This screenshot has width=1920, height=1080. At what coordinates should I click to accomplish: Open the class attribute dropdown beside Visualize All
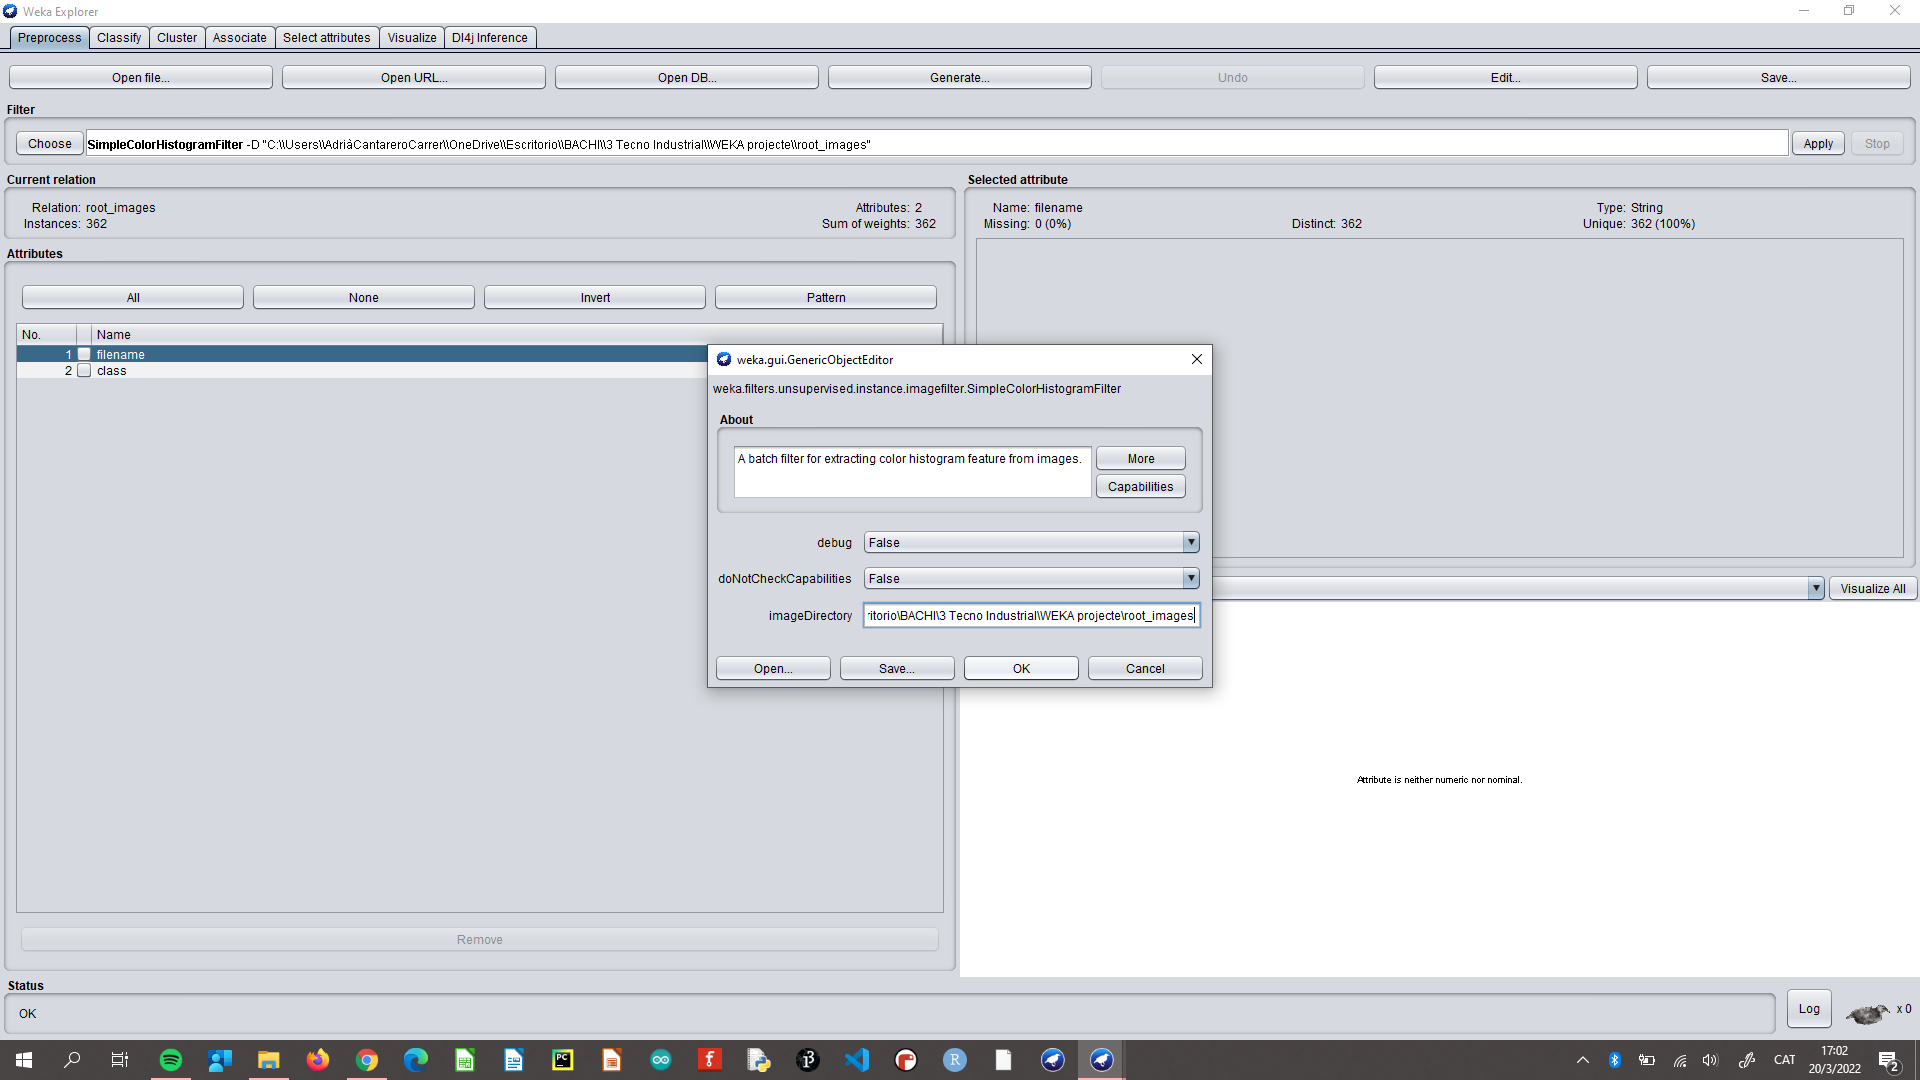pyautogui.click(x=1815, y=588)
